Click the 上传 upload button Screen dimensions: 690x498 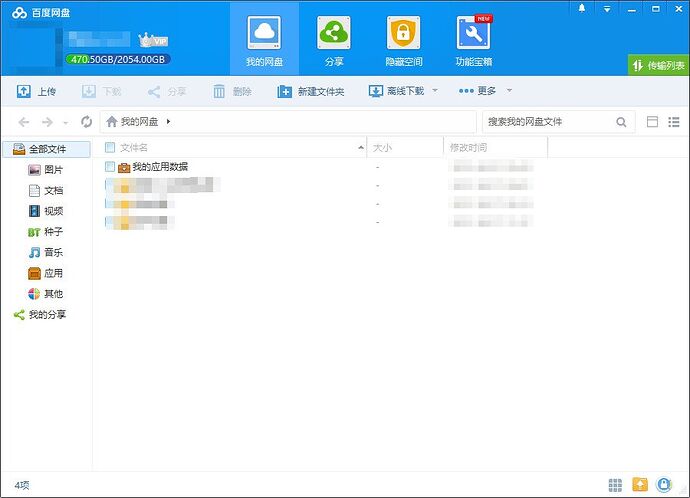pos(37,91)
